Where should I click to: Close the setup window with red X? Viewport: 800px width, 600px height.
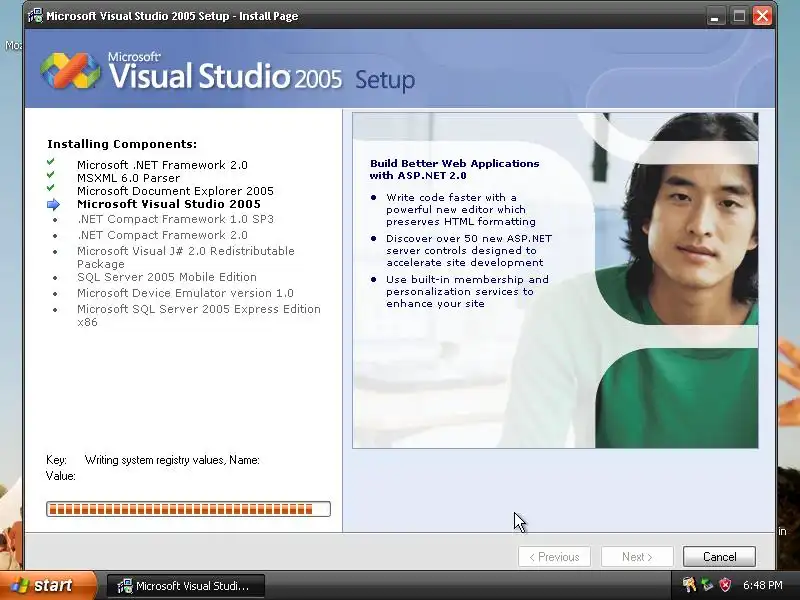coord(762,16)
